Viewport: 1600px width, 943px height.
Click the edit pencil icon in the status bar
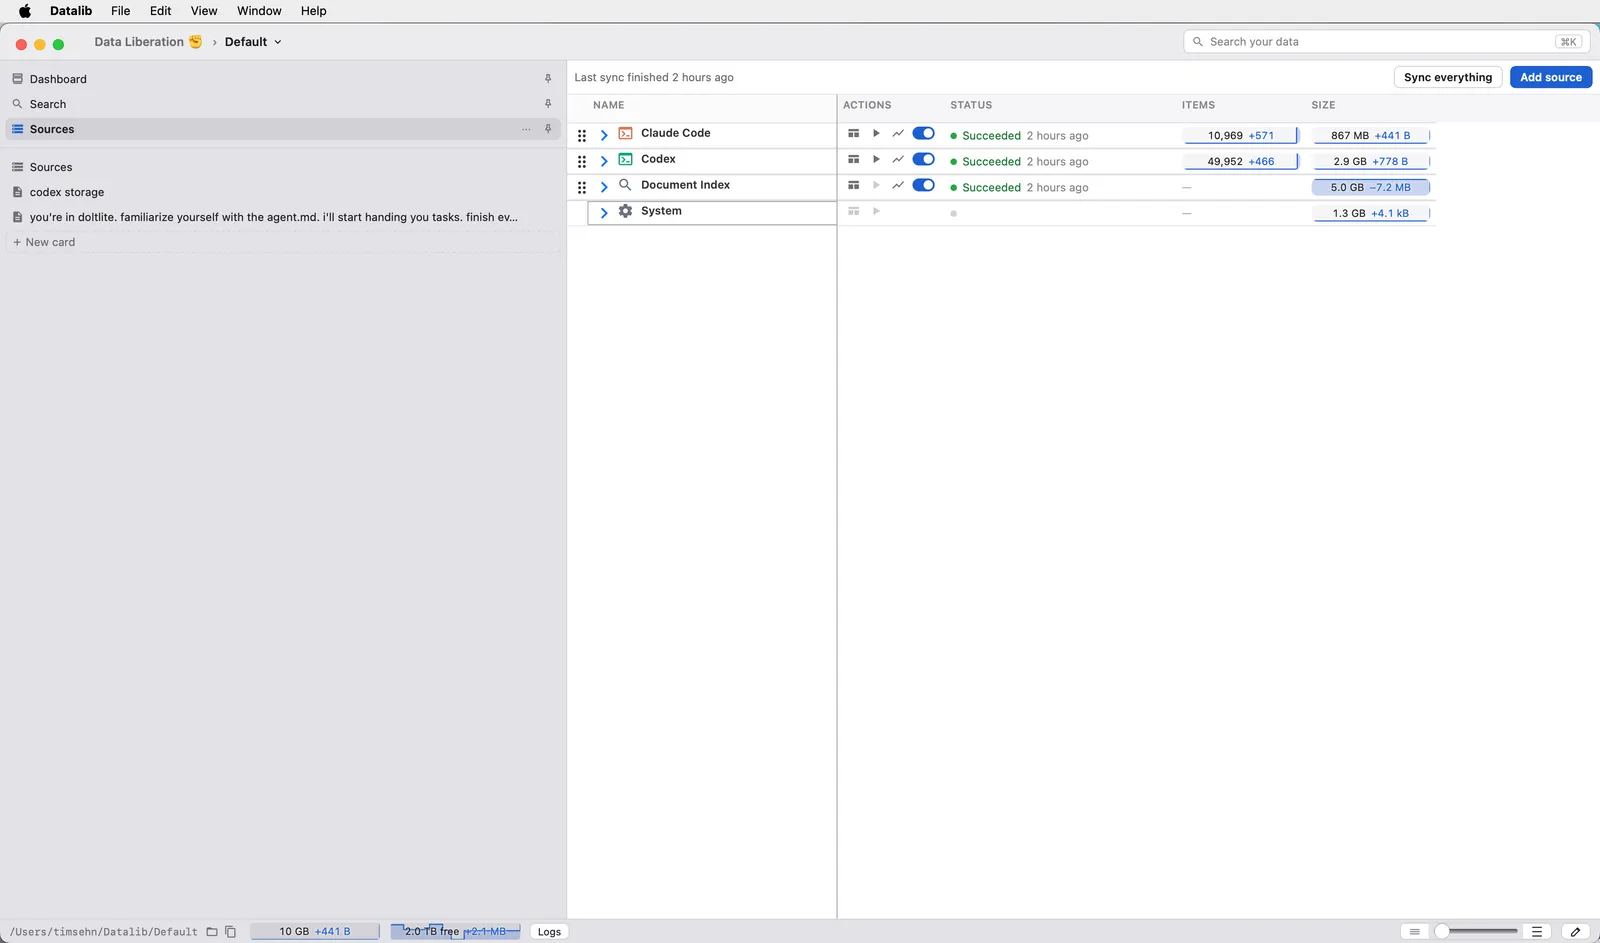click(x=1575, y=932)
